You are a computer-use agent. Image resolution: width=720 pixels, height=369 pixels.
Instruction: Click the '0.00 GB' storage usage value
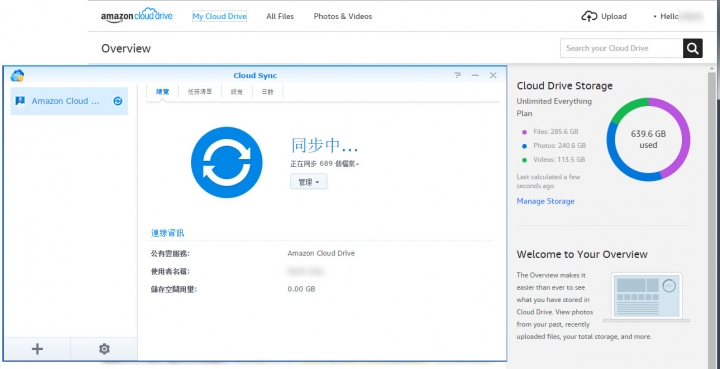coord(301,289)
